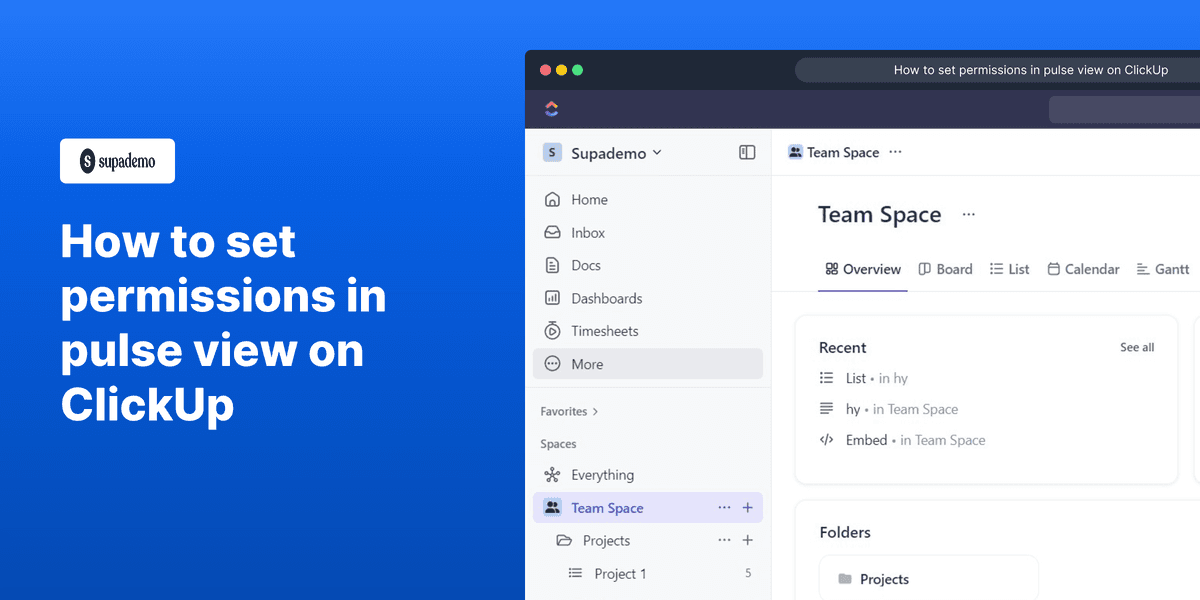
Task: Create new item inside Projects folder
Action: click(747, 540)
